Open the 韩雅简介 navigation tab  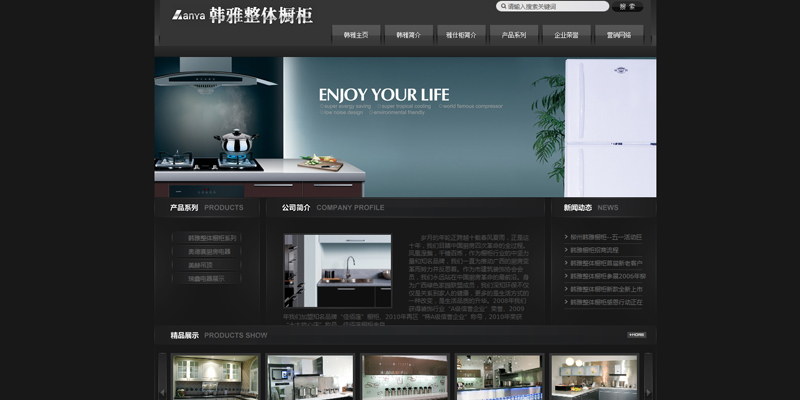(x=408, y=35)
